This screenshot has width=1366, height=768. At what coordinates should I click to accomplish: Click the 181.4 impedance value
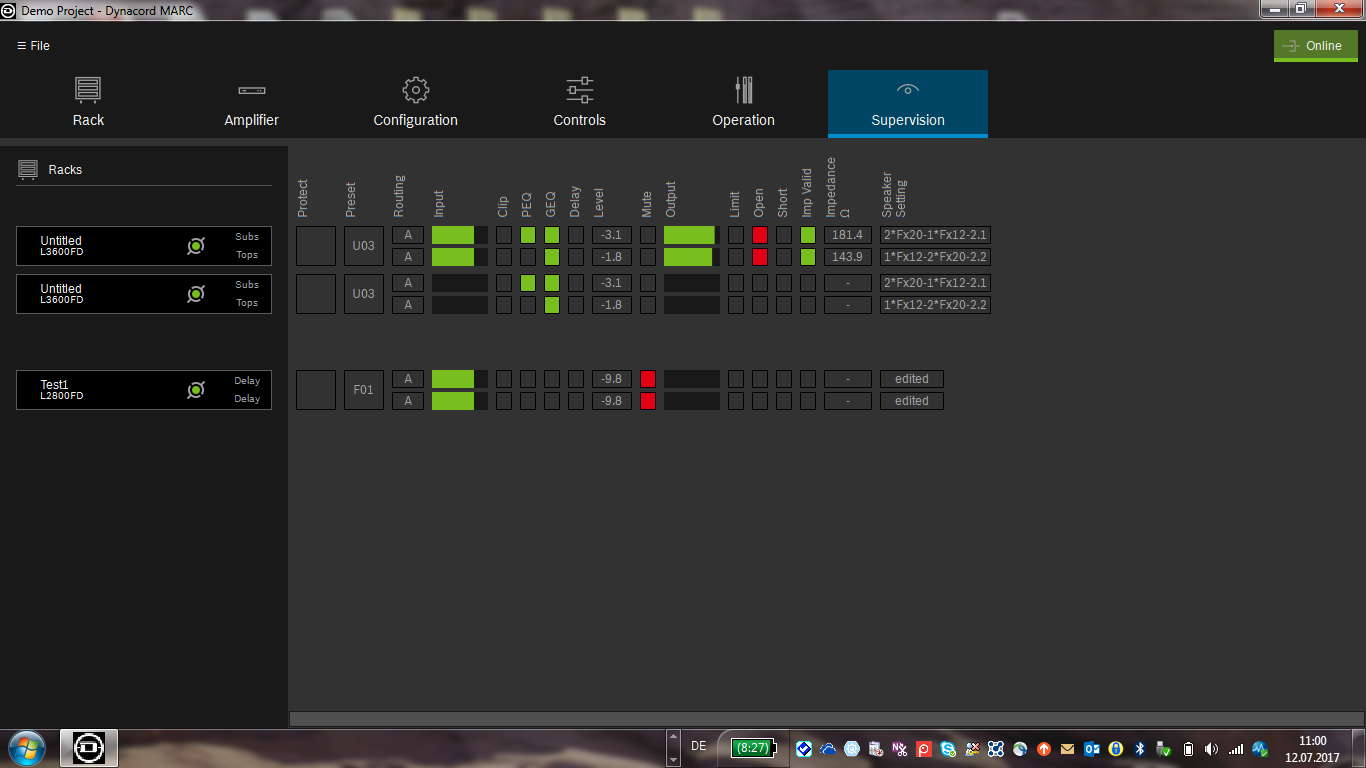pyautogui.click(x=848, y=235)
